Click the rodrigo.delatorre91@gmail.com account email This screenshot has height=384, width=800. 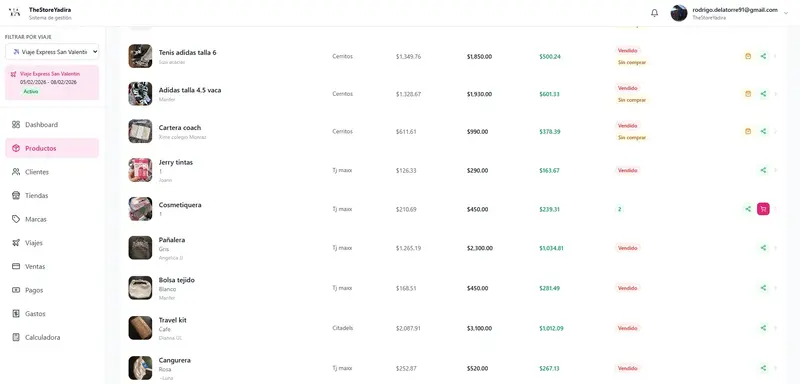click(x=735, y=10)
